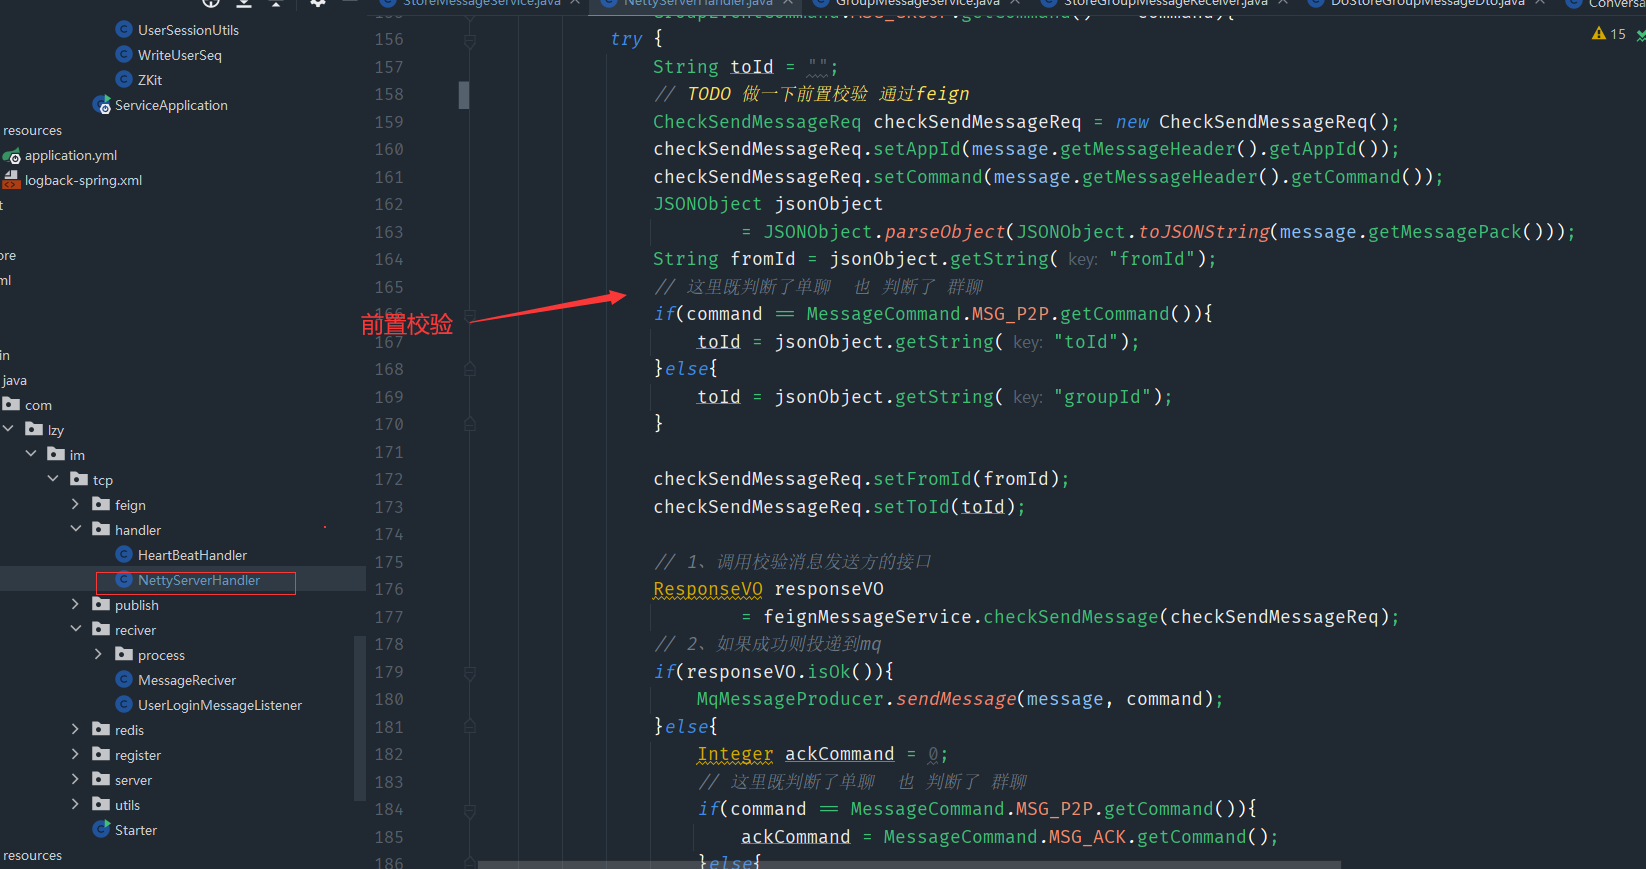Click the feign package folder icon
Image resolution: width=1646 pixels, height=869 pixels.
[x=101, y=504]
